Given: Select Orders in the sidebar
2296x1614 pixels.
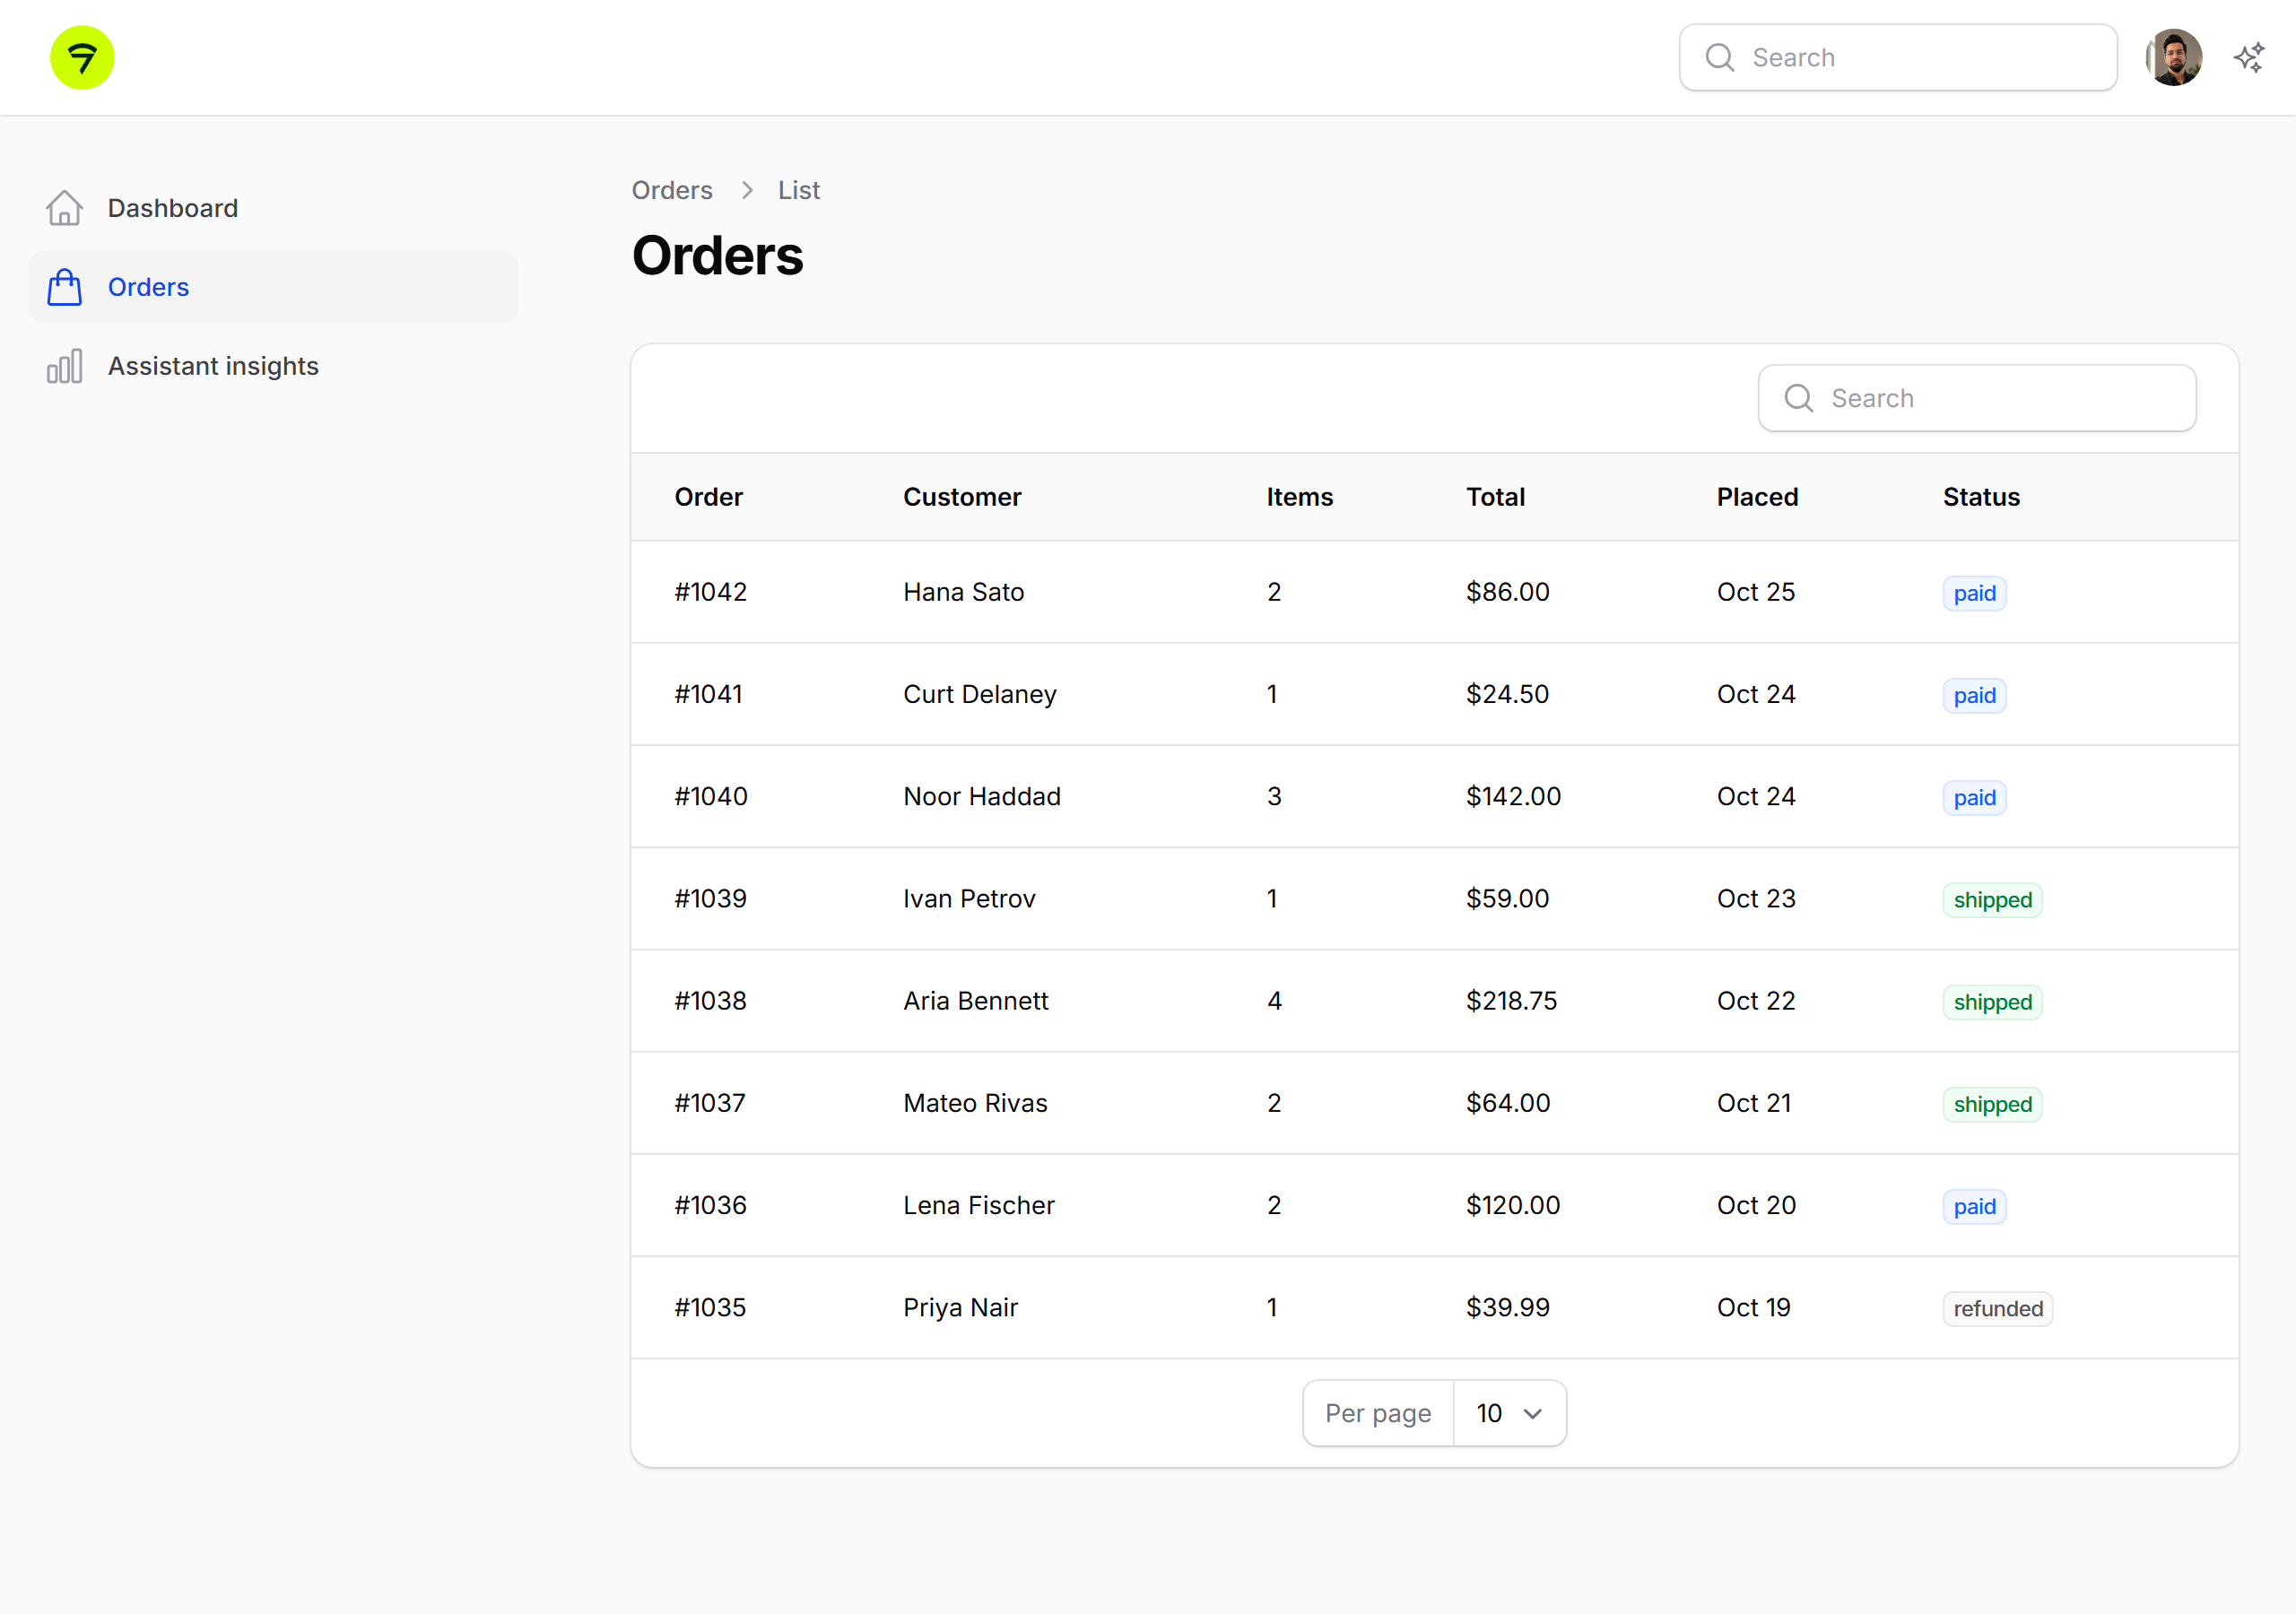Looking at the screenshot, I should pyautogui.click(x=273, y=287).
